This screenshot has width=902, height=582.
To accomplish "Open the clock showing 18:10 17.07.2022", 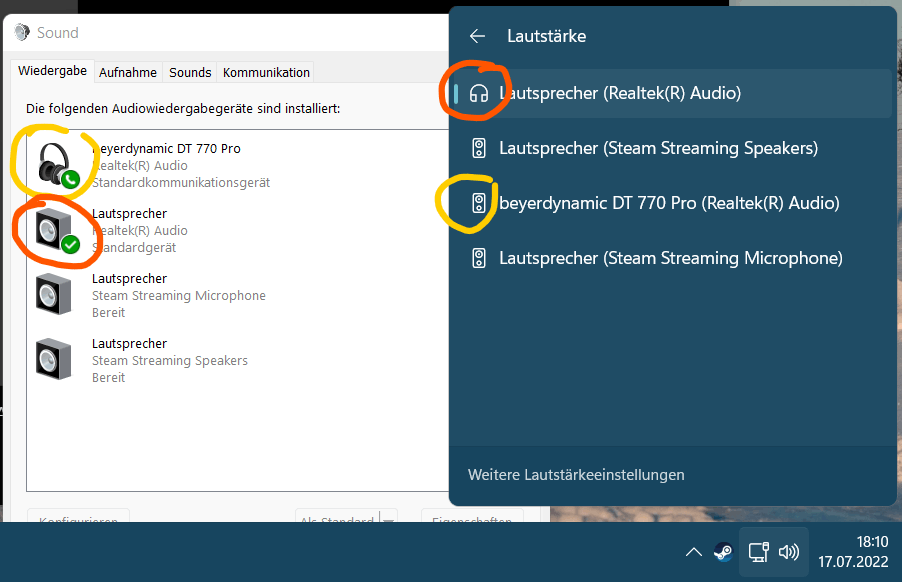I will tap(853, 552).
